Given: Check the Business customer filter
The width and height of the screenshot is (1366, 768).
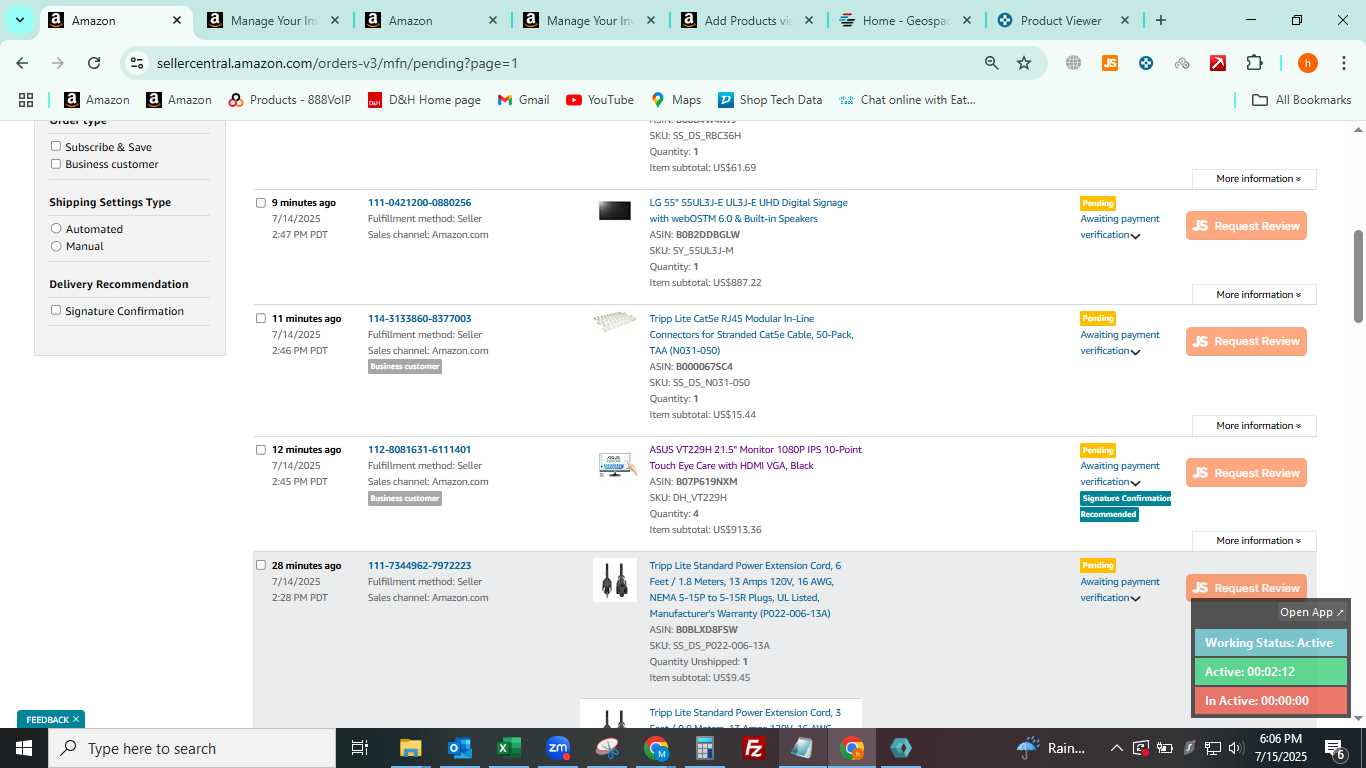Looking at the screenshot, I should pyautogui.click(x=56, y=164).
